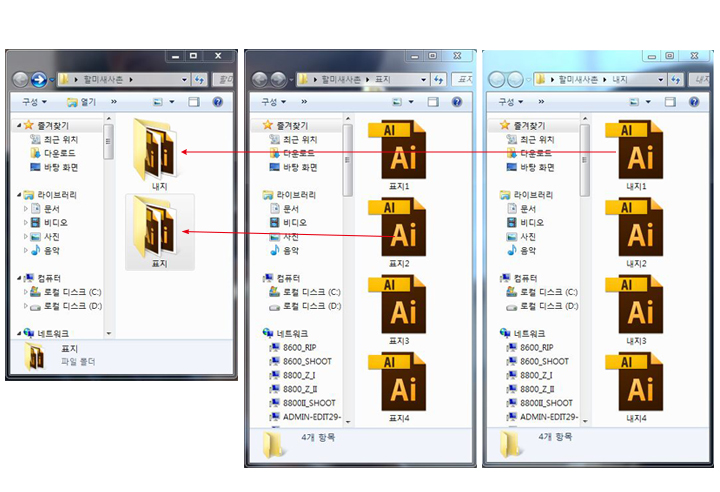Viewport: 720px width, 492px height.
Task: Collapse 즐겨찾기 in the 할미새사촌 window sidebar
Action: point(19,125)
